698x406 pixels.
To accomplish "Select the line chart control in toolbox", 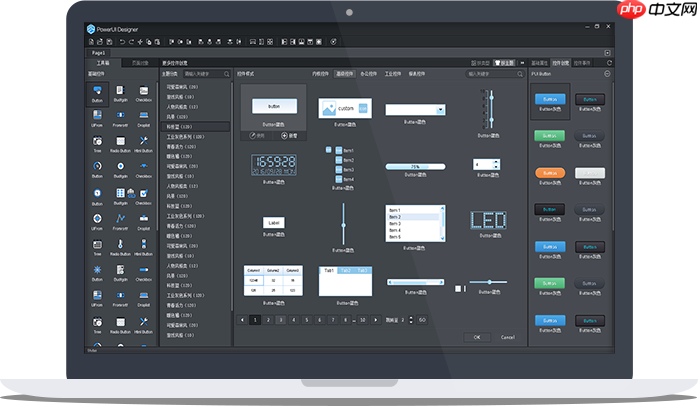I will [x=120, y=221].
